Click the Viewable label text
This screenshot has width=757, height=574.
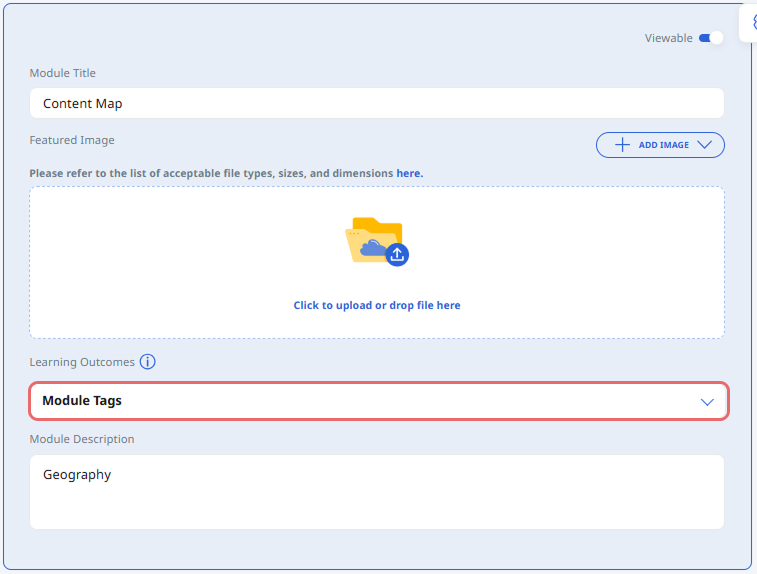[668, 38]
